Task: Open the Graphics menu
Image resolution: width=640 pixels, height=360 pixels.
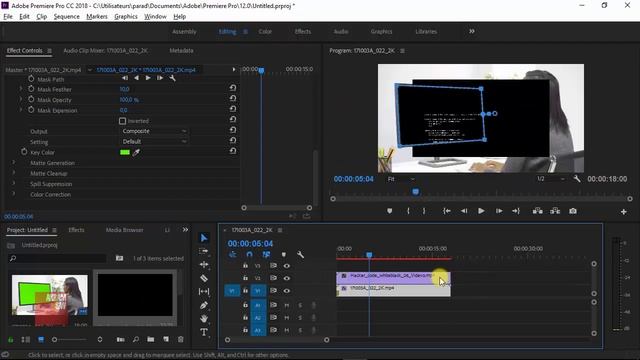Action: (126, 17)
